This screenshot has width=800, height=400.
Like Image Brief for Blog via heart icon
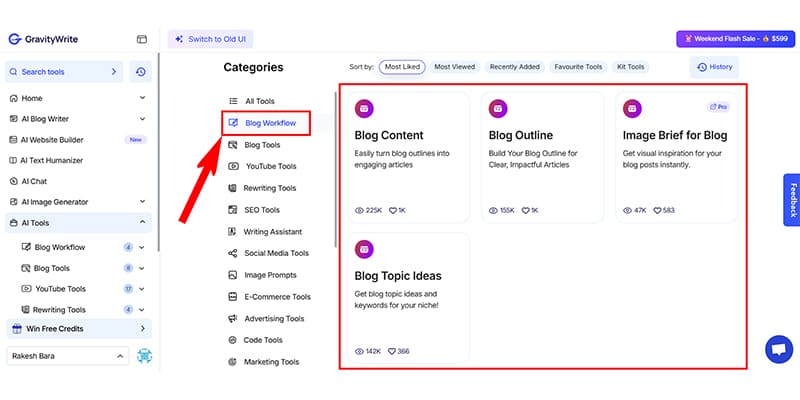(657, 210)
